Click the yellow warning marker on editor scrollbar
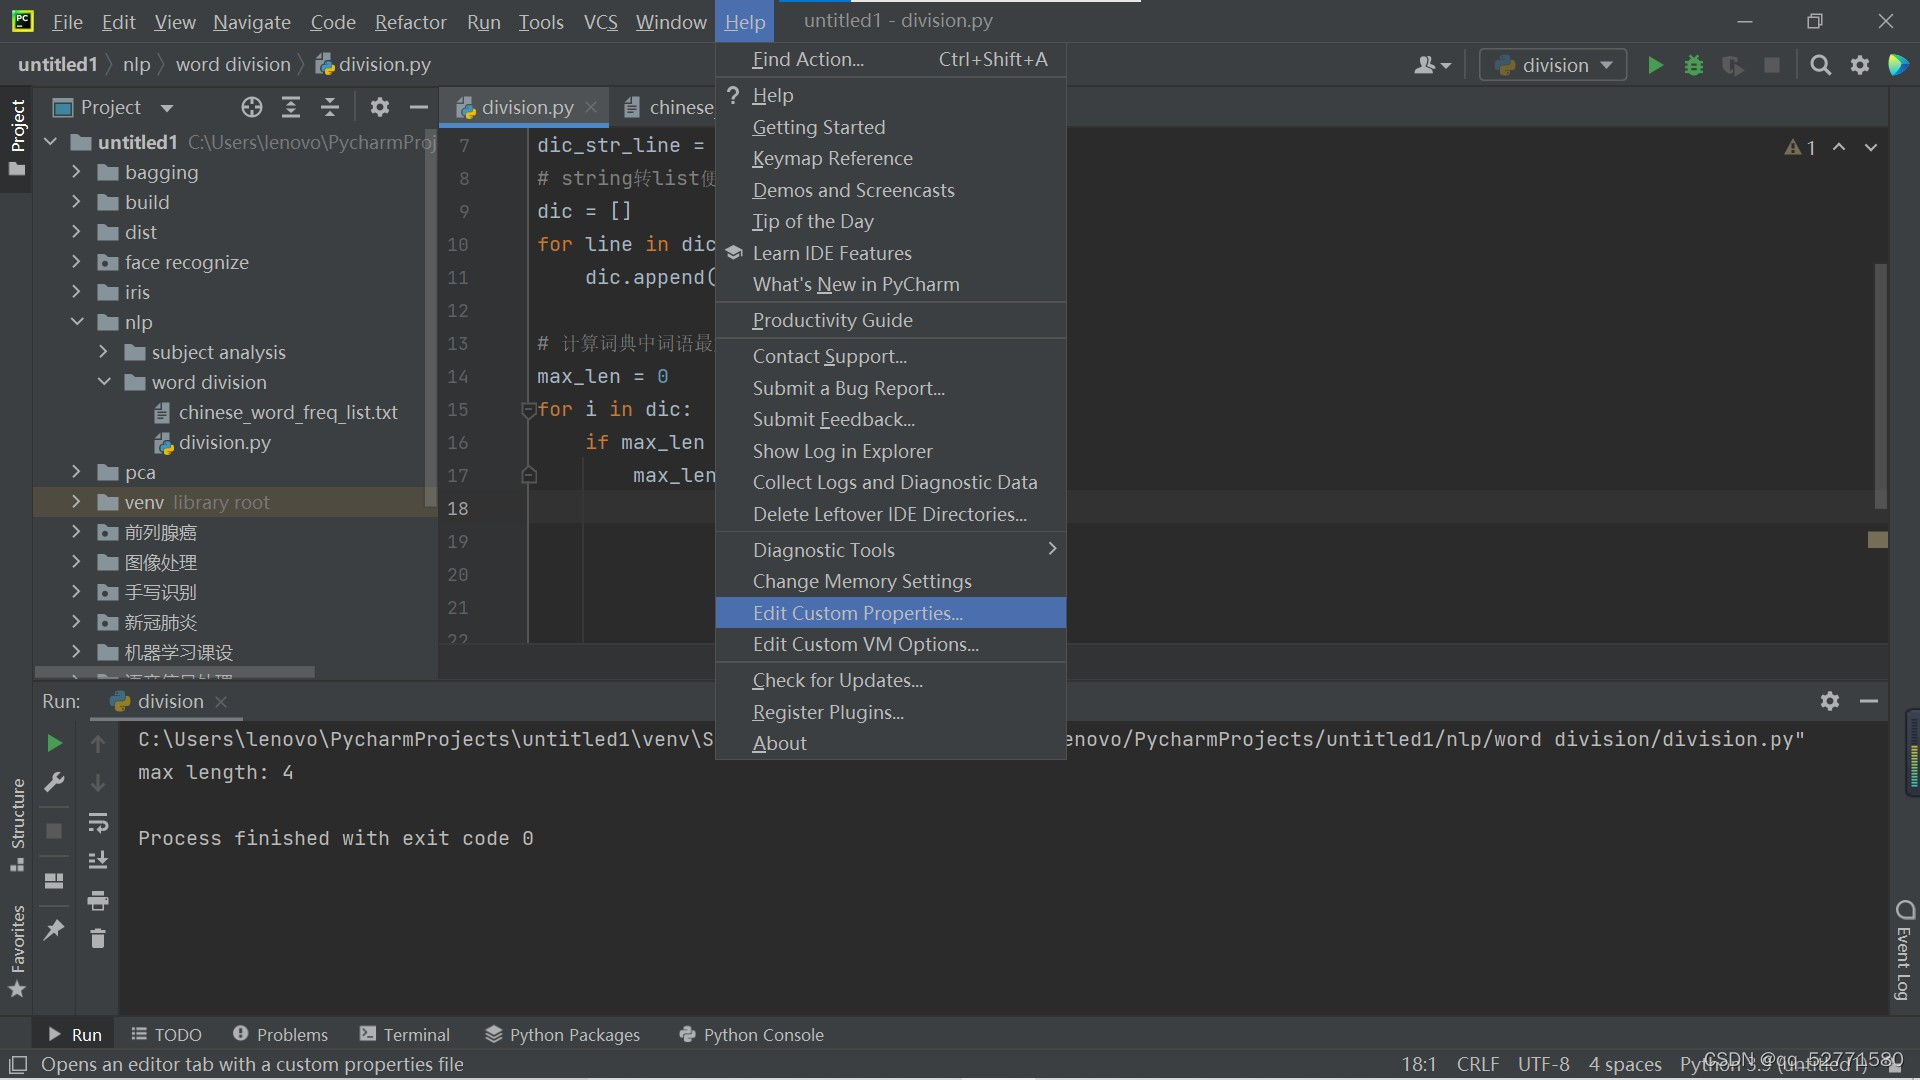The height and width of the screenshot is (1080, 1920). [1877, 540]
